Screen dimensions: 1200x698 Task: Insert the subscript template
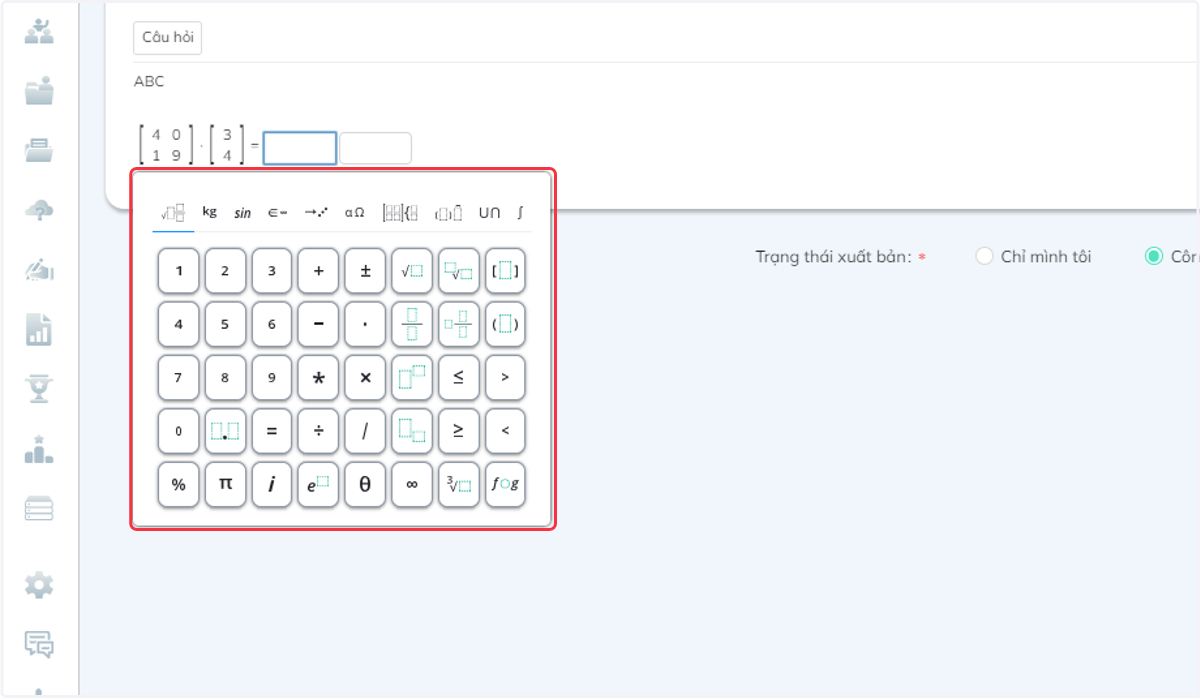[412, 431]
